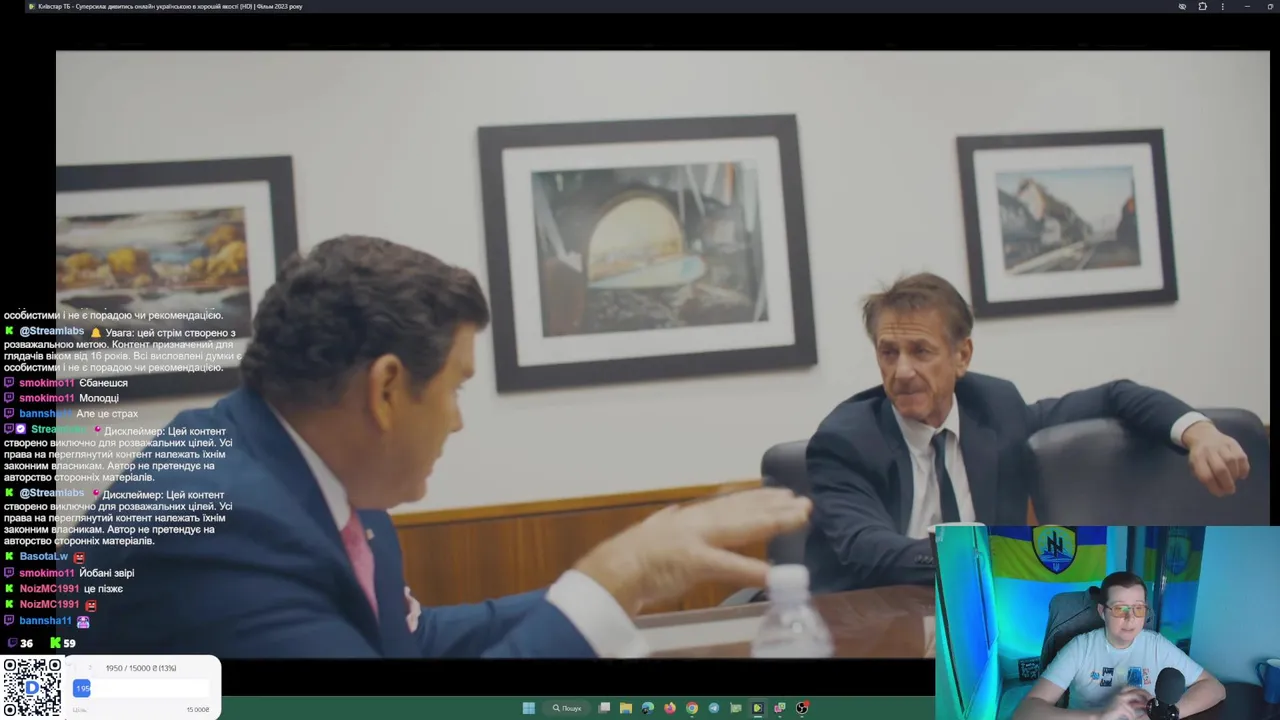Image resolution: width=1280 pixels, height=720 pixels.
Task: Click the goal text 1950 / 15000 ₴ (13%)
Action: point(141,668)
